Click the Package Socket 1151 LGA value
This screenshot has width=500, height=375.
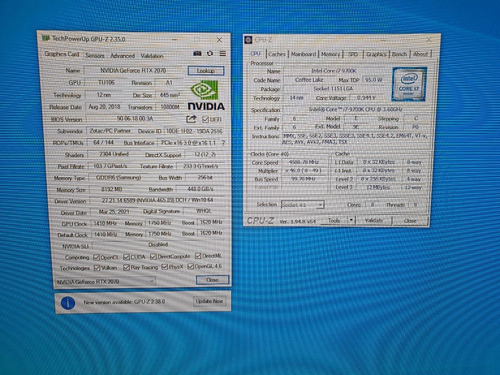(333, 89)
